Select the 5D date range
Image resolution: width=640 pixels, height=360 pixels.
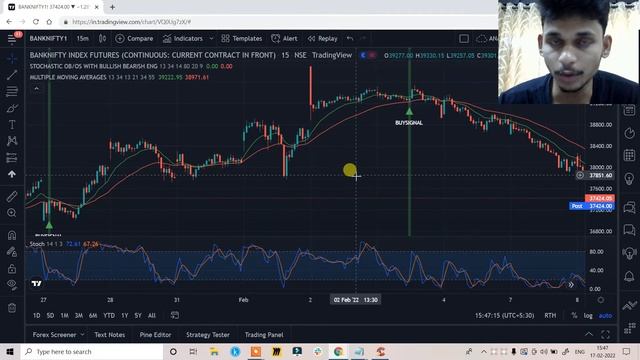pos(50,316)
